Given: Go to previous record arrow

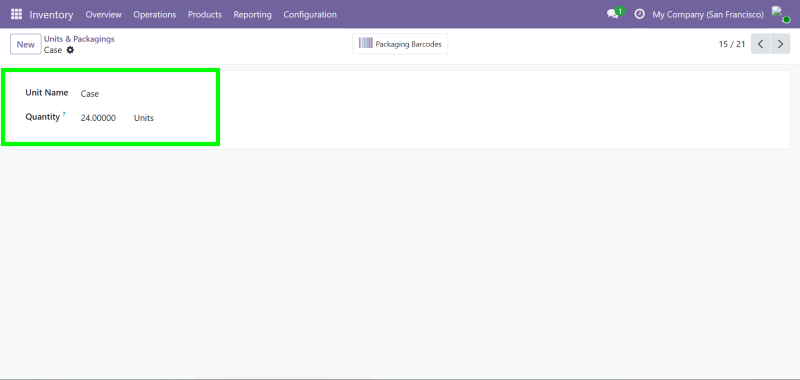Looking at the screenshot, I should coord(760,44).
